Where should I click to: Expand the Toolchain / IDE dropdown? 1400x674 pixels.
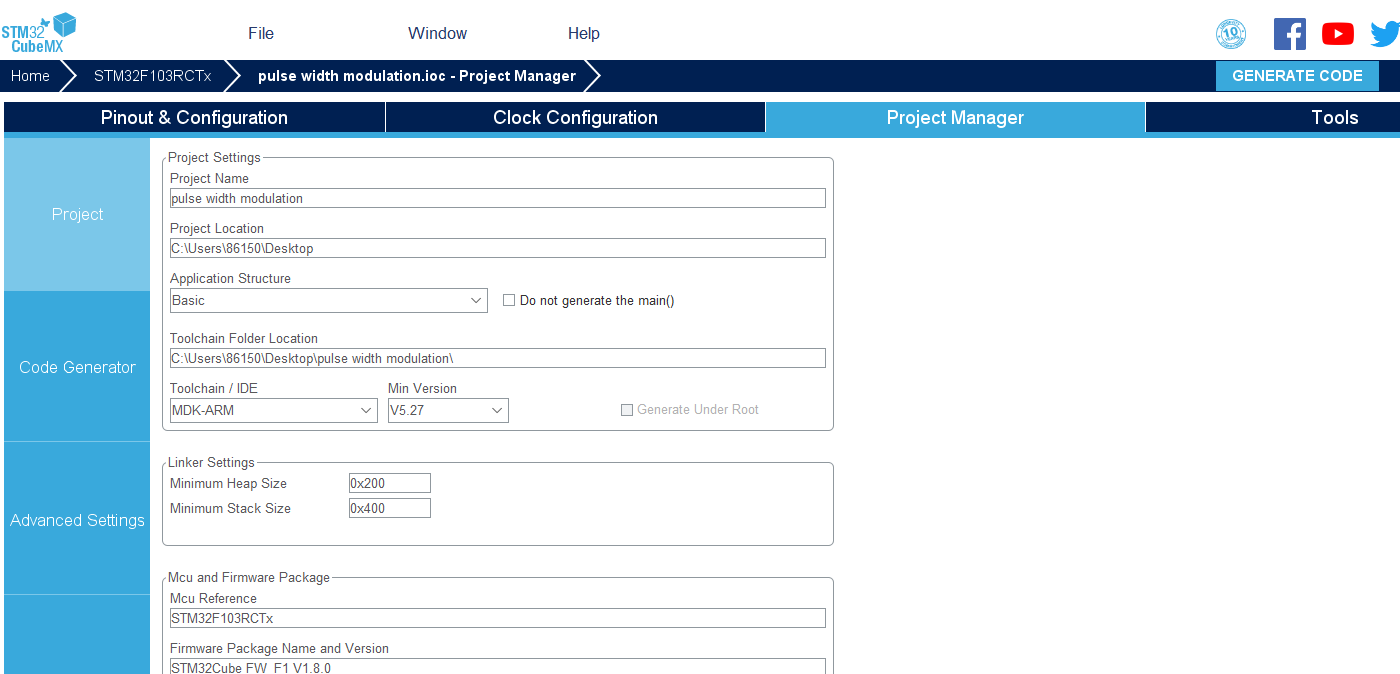click(x=274, y=410)
